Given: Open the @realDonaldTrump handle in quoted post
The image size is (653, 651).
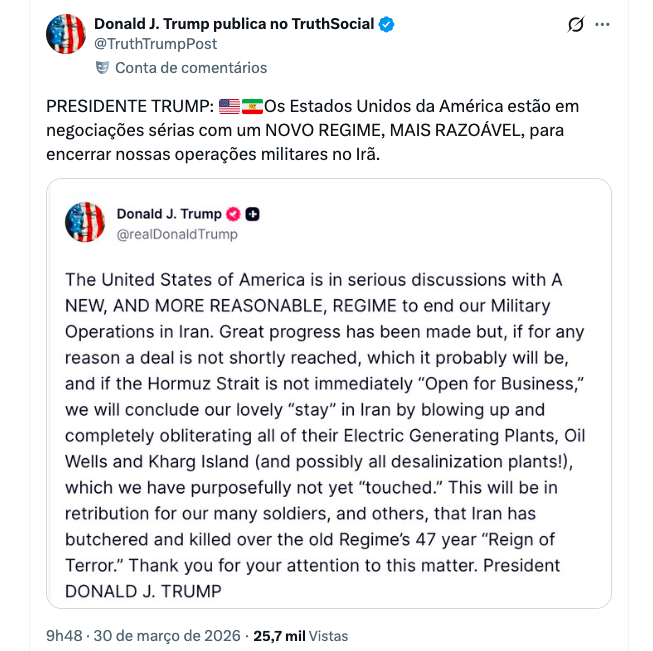Looking at the screenshot, I should pos(177,234).
